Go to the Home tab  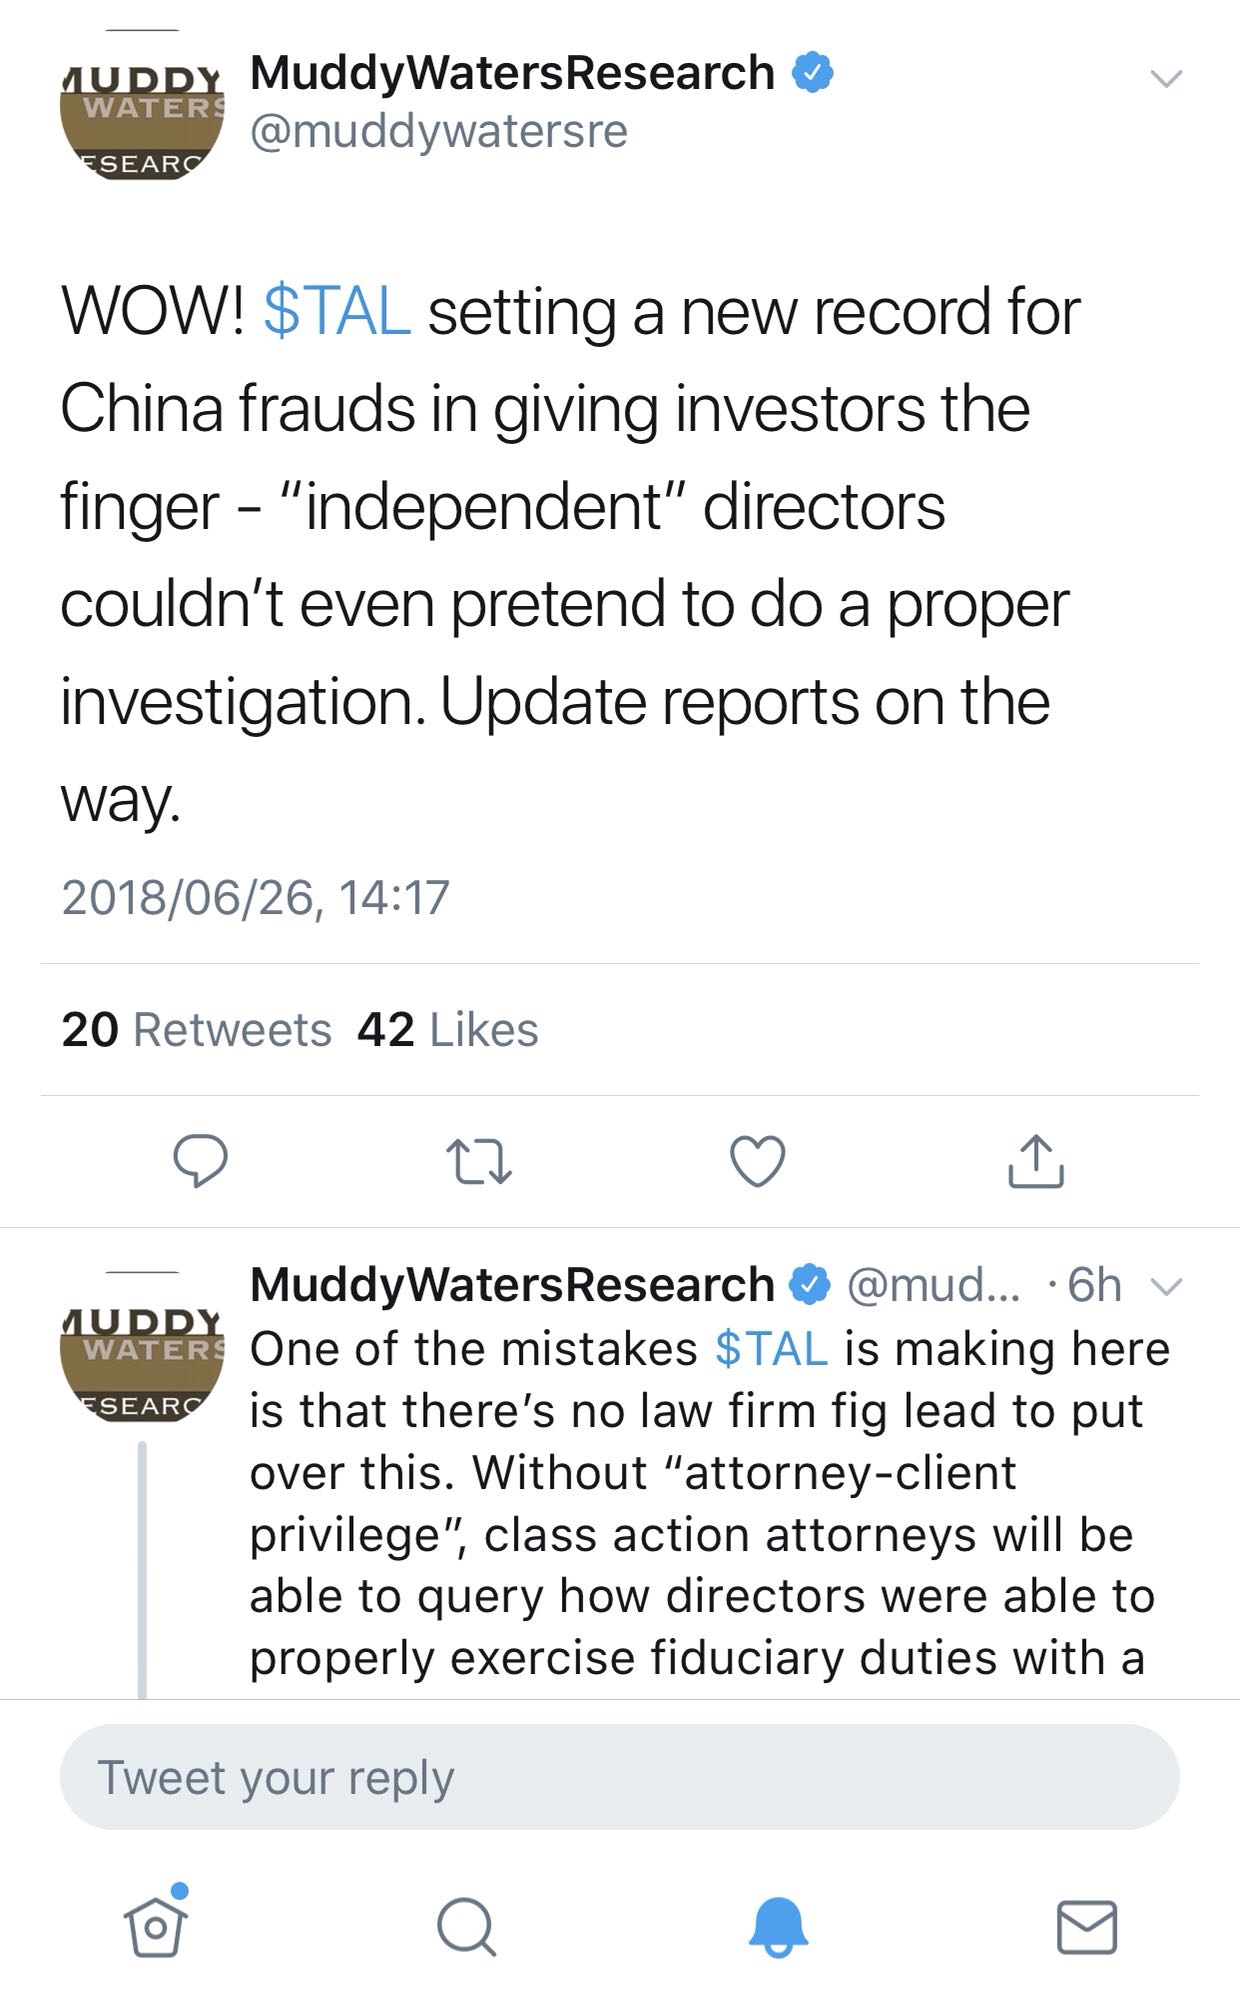point(156,1925)
